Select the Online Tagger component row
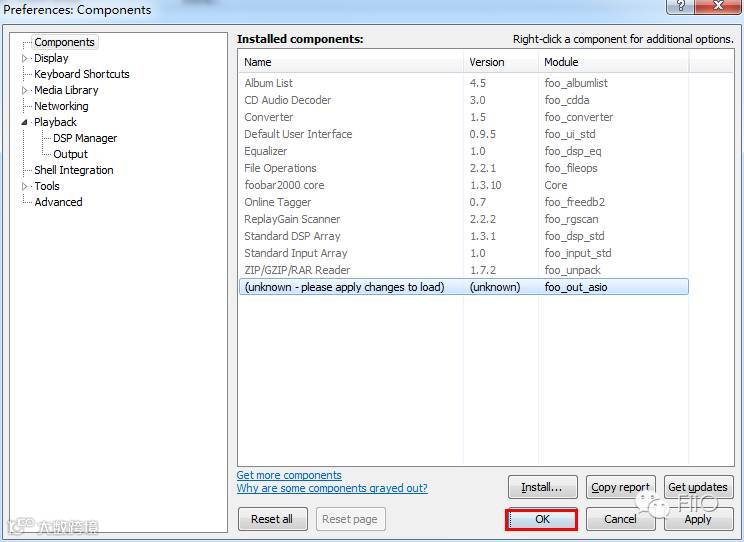 pyautogui.click(x=464, y=202)
